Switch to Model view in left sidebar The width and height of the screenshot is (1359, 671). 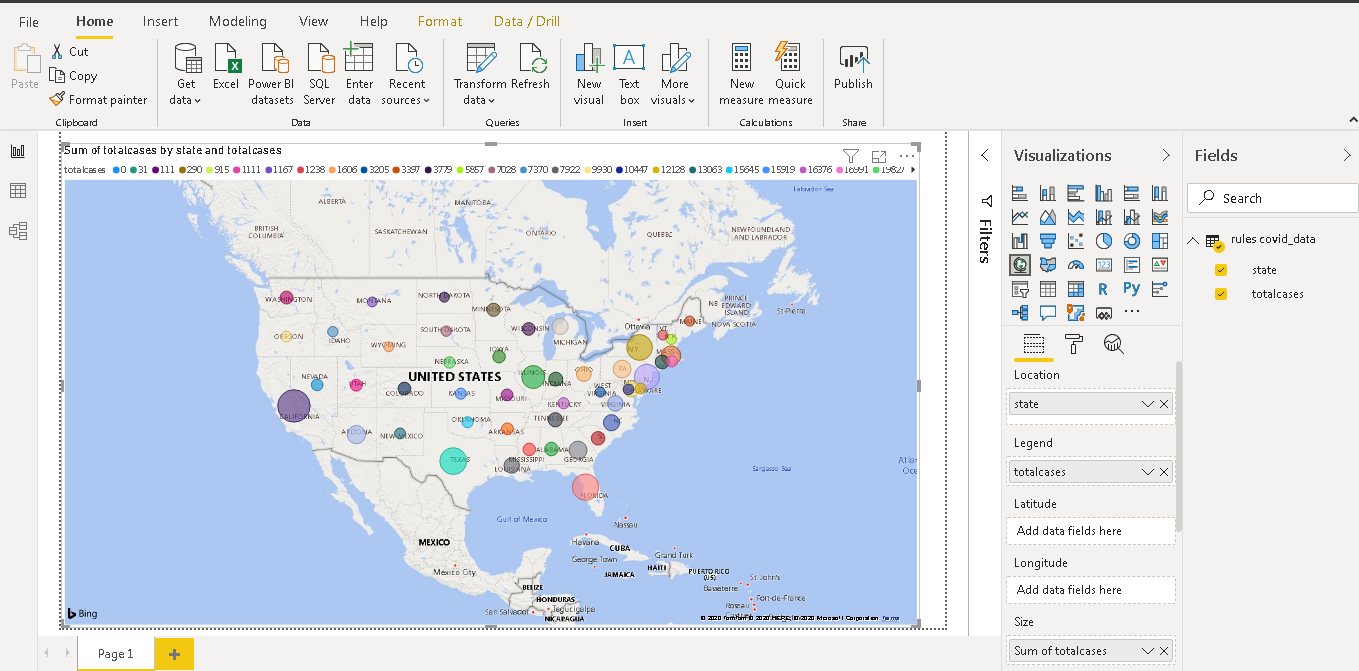pyautogui.click(x=16, y=231)
